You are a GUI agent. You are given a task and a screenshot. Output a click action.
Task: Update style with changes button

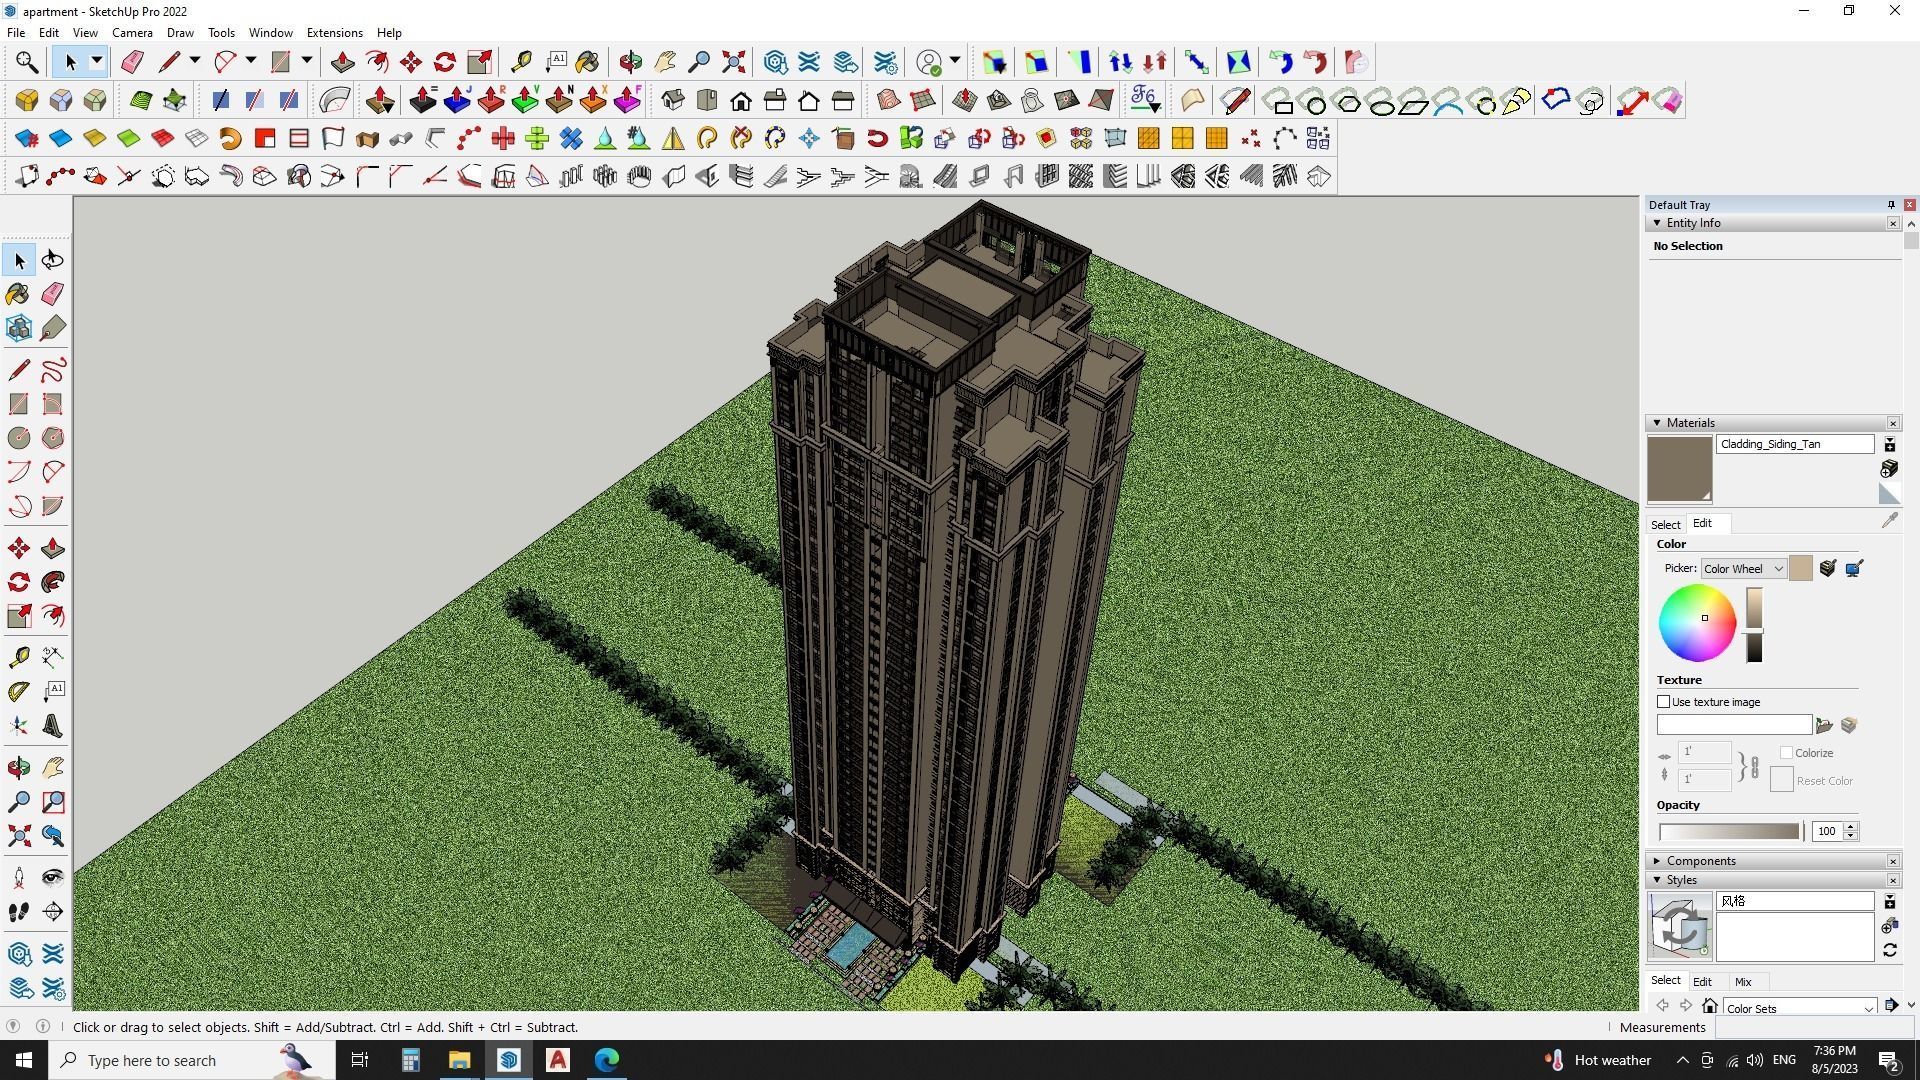tap(1890, 951)
